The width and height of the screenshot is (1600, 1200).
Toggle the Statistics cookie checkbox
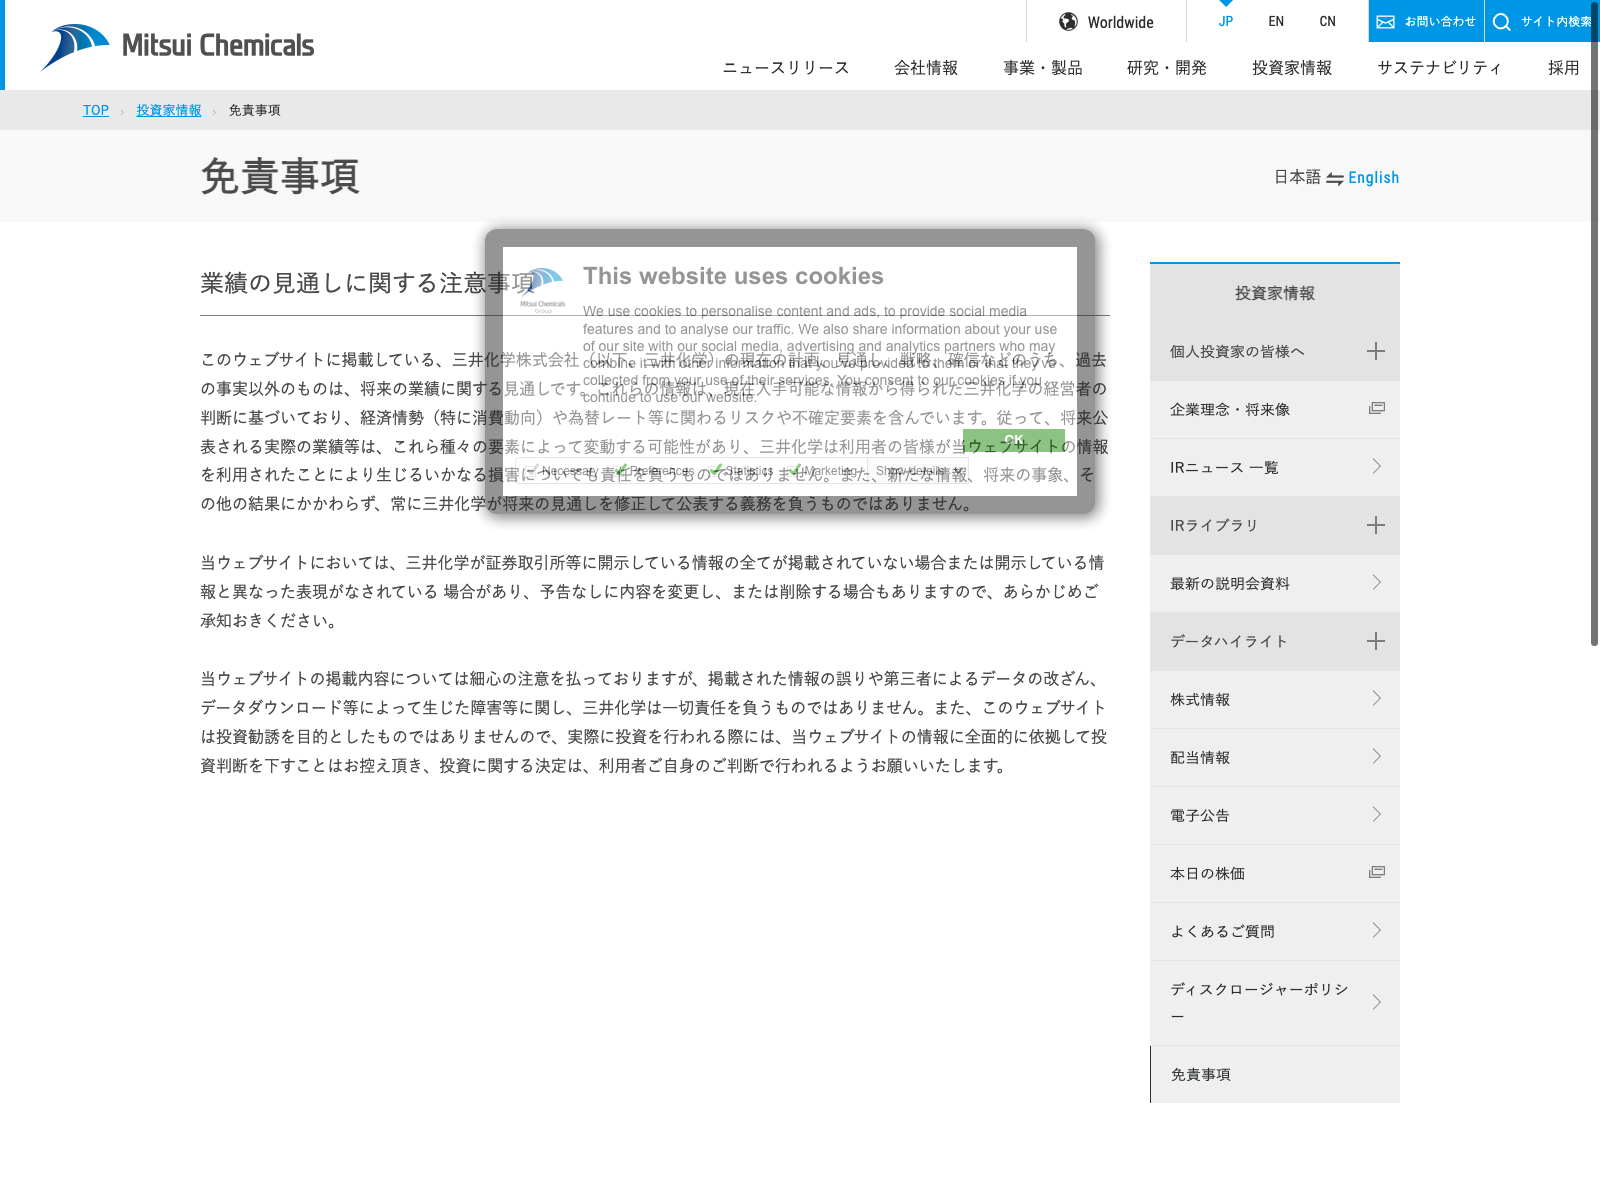[716, 470]
